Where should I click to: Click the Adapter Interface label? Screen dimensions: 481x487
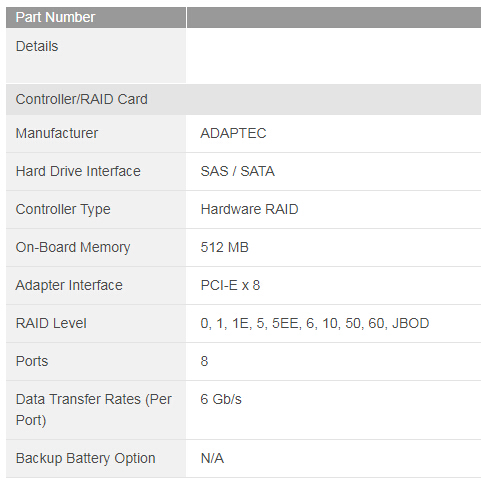69,285
